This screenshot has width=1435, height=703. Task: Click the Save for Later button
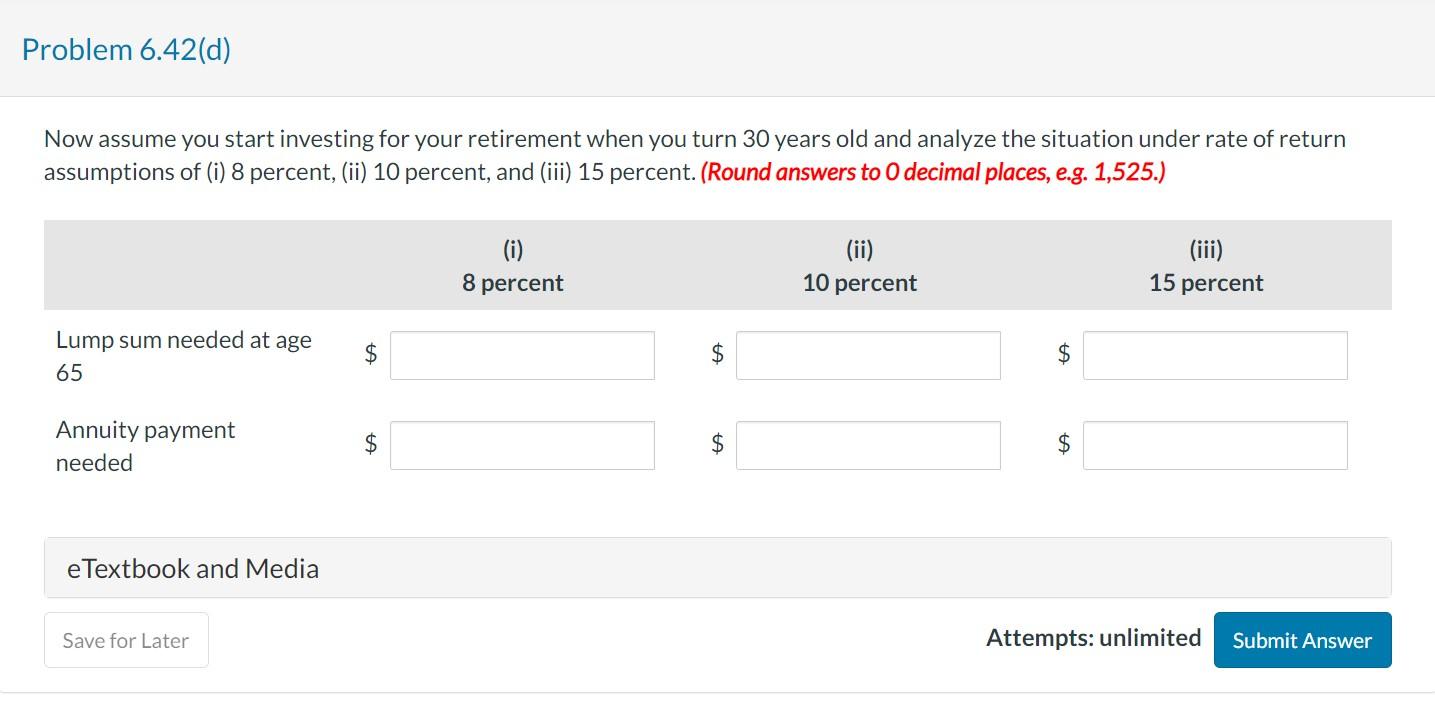point(125,639)
